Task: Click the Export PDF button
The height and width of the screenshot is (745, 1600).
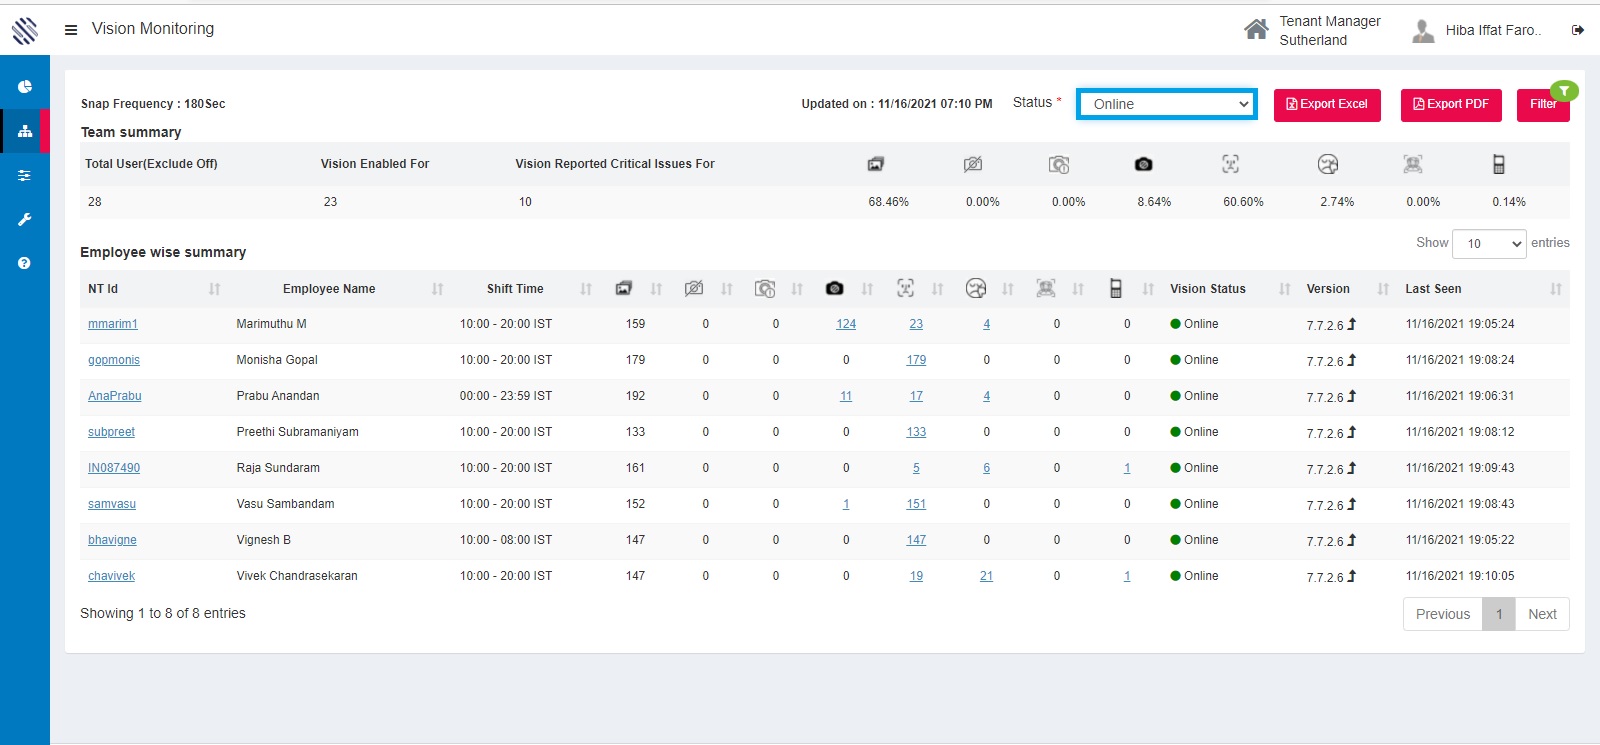Action: click(x=1450, y=105)
